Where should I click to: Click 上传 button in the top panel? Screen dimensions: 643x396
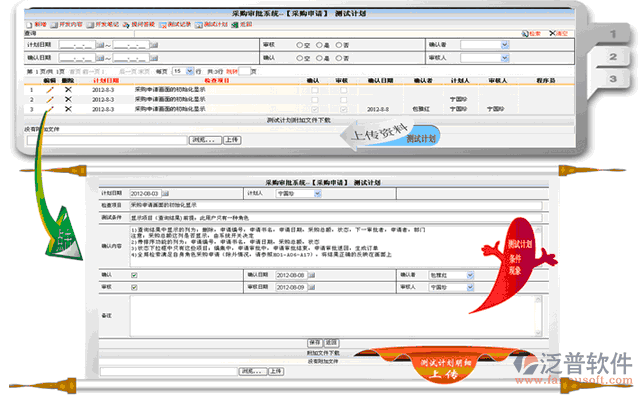[232, 140]
